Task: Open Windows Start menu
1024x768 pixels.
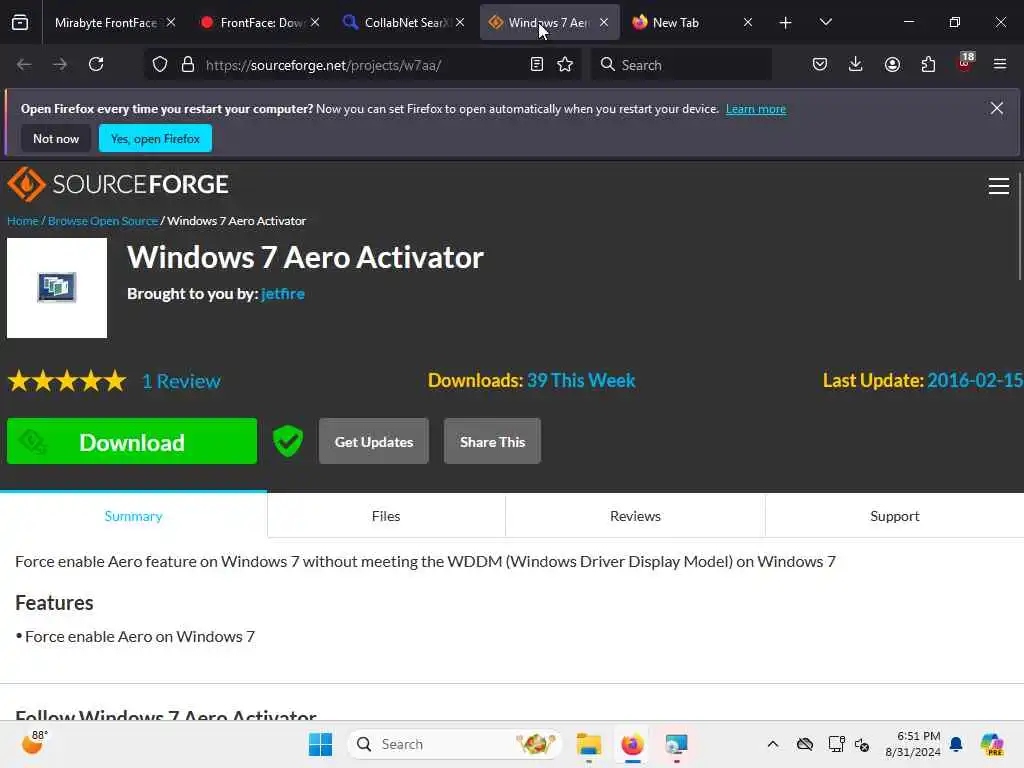Action: pyautogui.click(x=320, y=744)
